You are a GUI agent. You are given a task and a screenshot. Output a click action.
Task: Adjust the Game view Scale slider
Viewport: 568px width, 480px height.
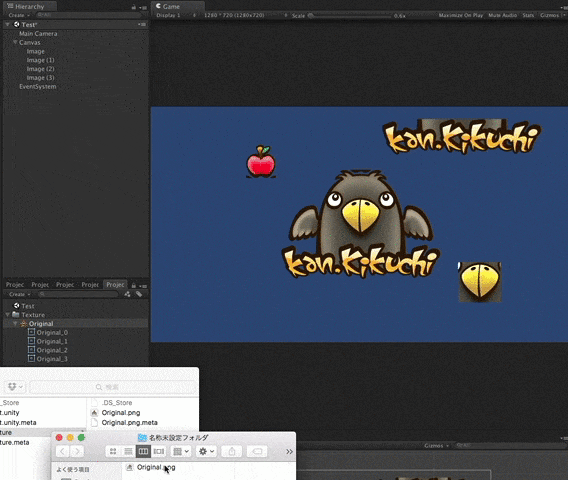(349, 16)
